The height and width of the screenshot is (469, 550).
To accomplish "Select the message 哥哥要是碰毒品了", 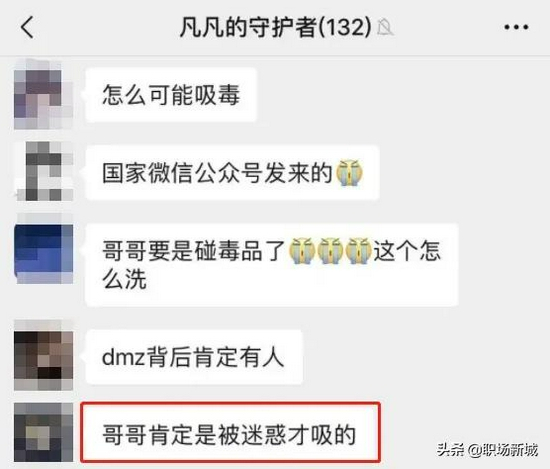I will [x=271, y=265].
